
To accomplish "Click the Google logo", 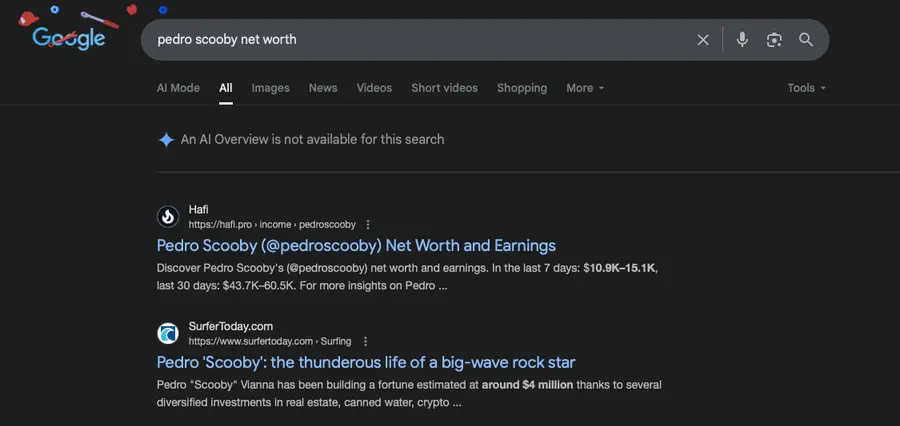I will (x=68, y=38).
